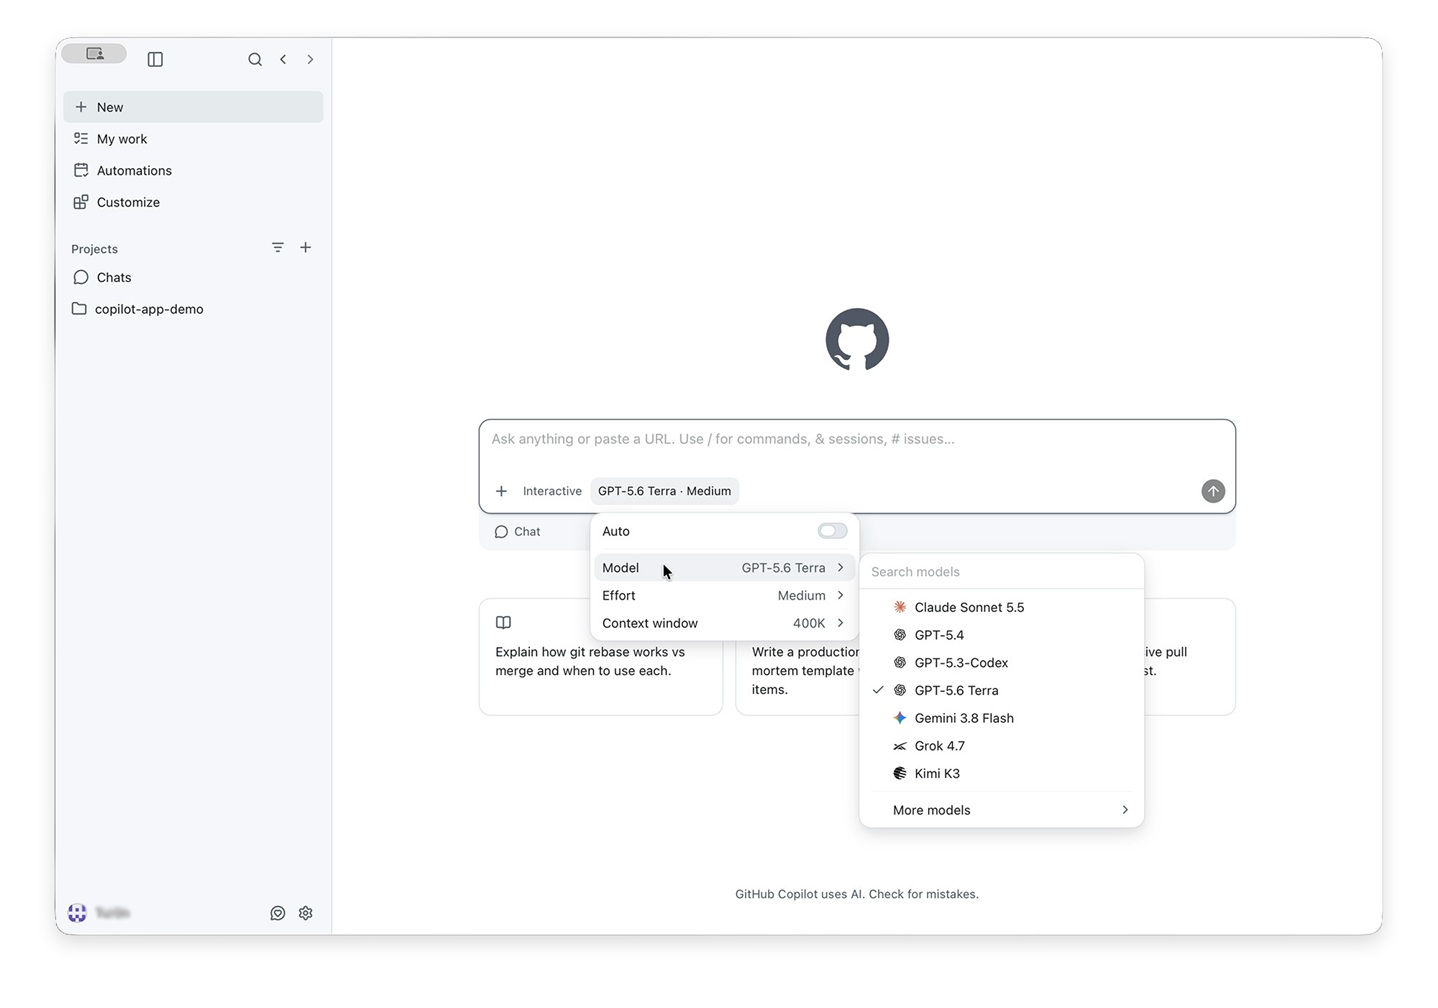This screenshot has height=1008, width=1438.
Task: Send the prompt with the up-arrow button
Action: click(x=1213, y=491)
